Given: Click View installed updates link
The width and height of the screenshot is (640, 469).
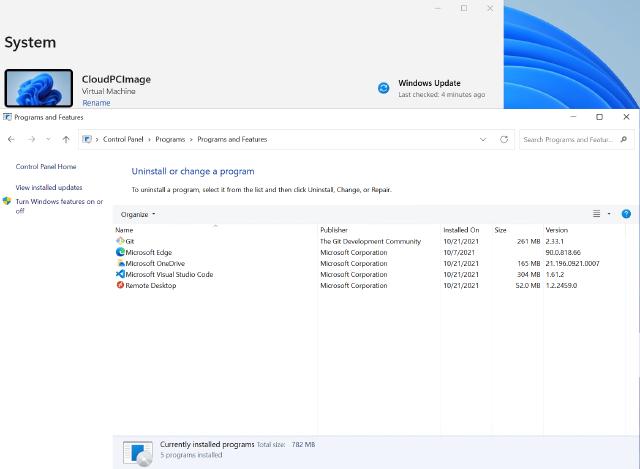Looking at the screenshot, I should point(49,187).
